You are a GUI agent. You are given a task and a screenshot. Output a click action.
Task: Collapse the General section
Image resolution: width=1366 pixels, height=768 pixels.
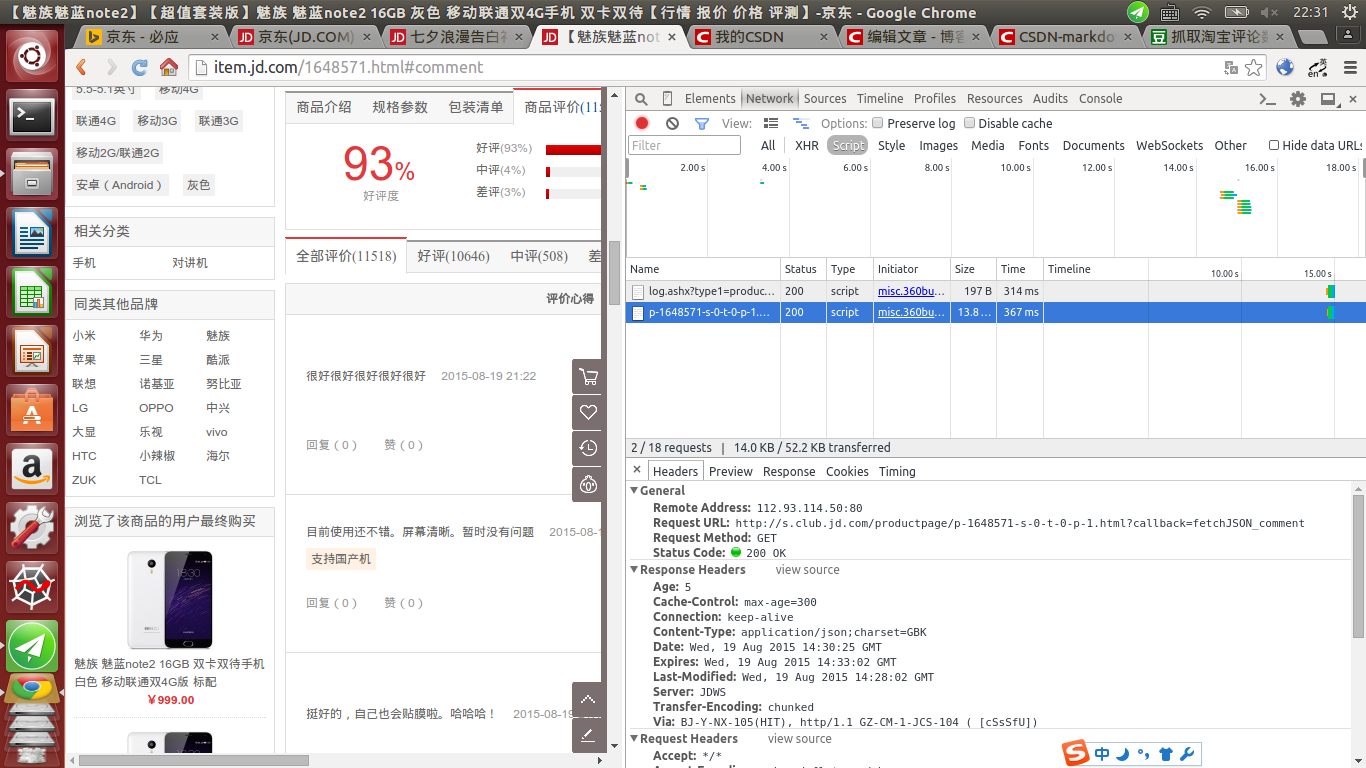[634, 491]
